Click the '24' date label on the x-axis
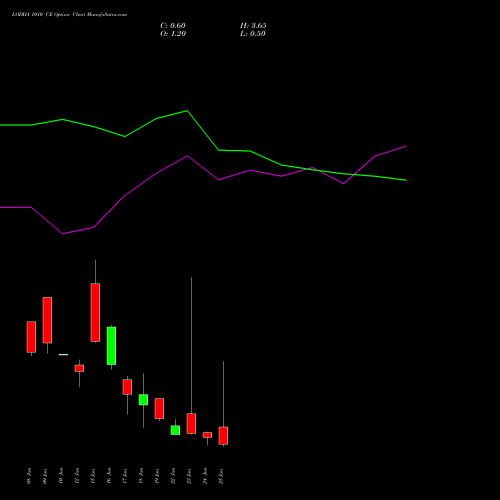 coord(205,476)
